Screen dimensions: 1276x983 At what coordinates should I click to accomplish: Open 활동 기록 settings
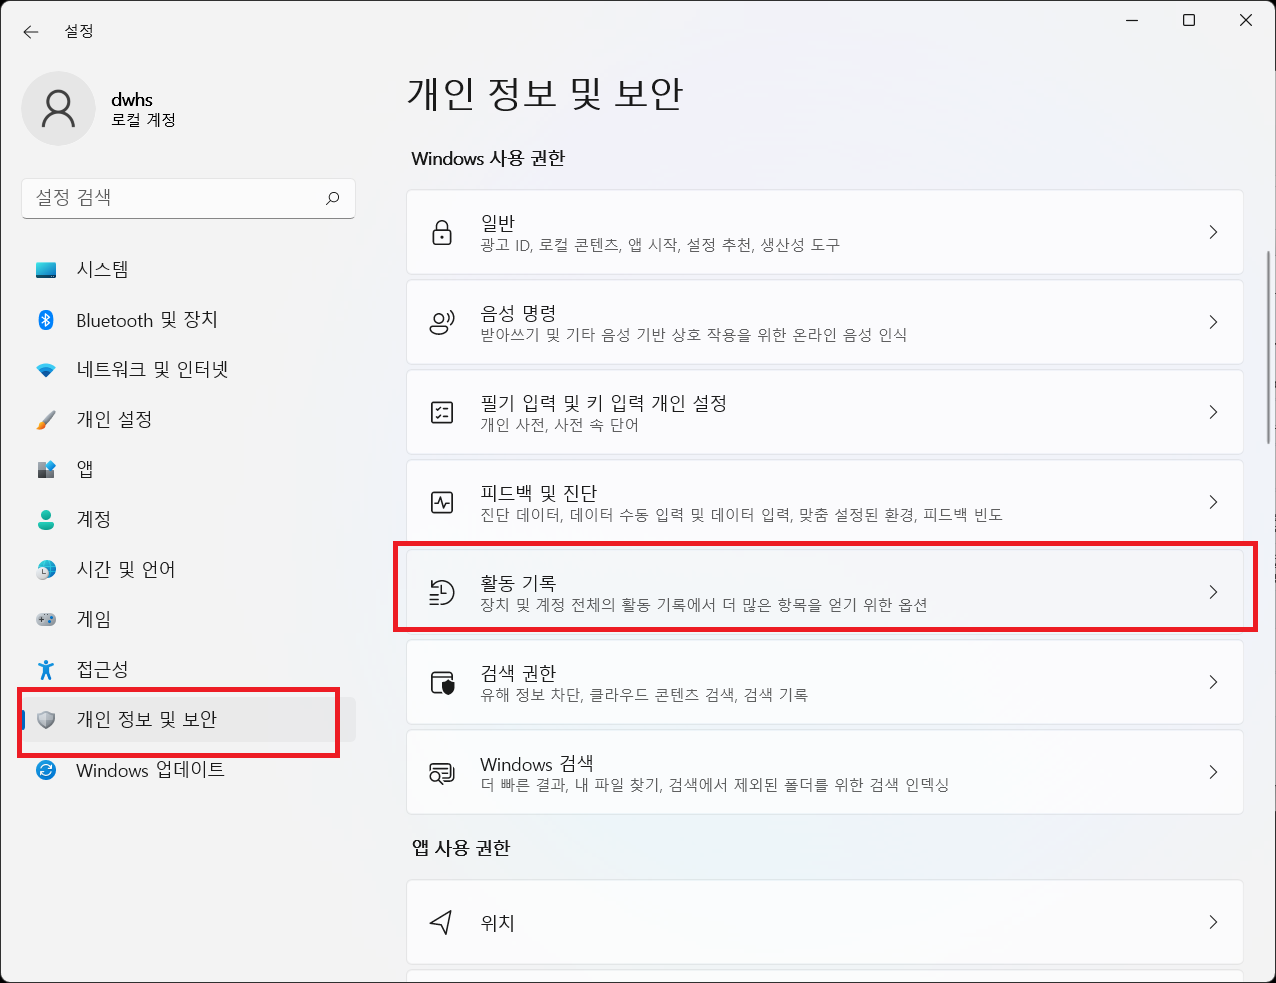[x=825, y=592]
